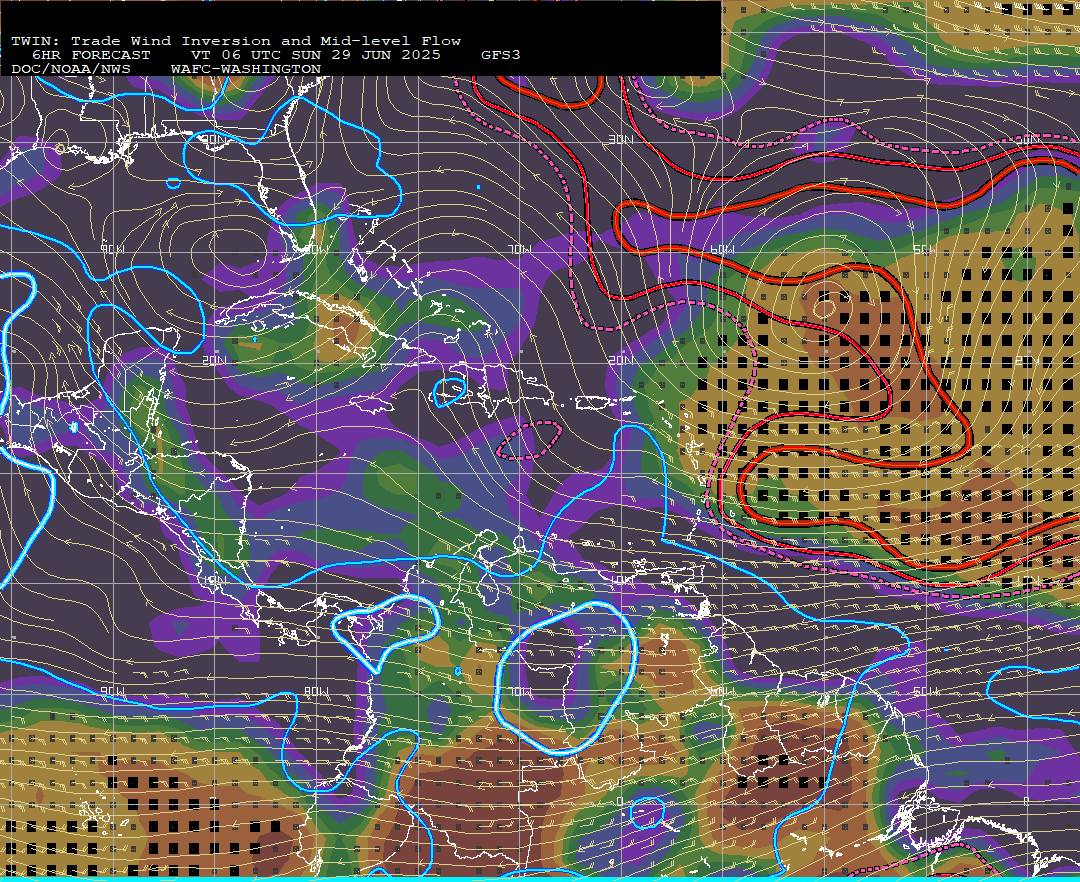Click the closed pink dashed contour south of Hispaniola

(x=528, y=441)
